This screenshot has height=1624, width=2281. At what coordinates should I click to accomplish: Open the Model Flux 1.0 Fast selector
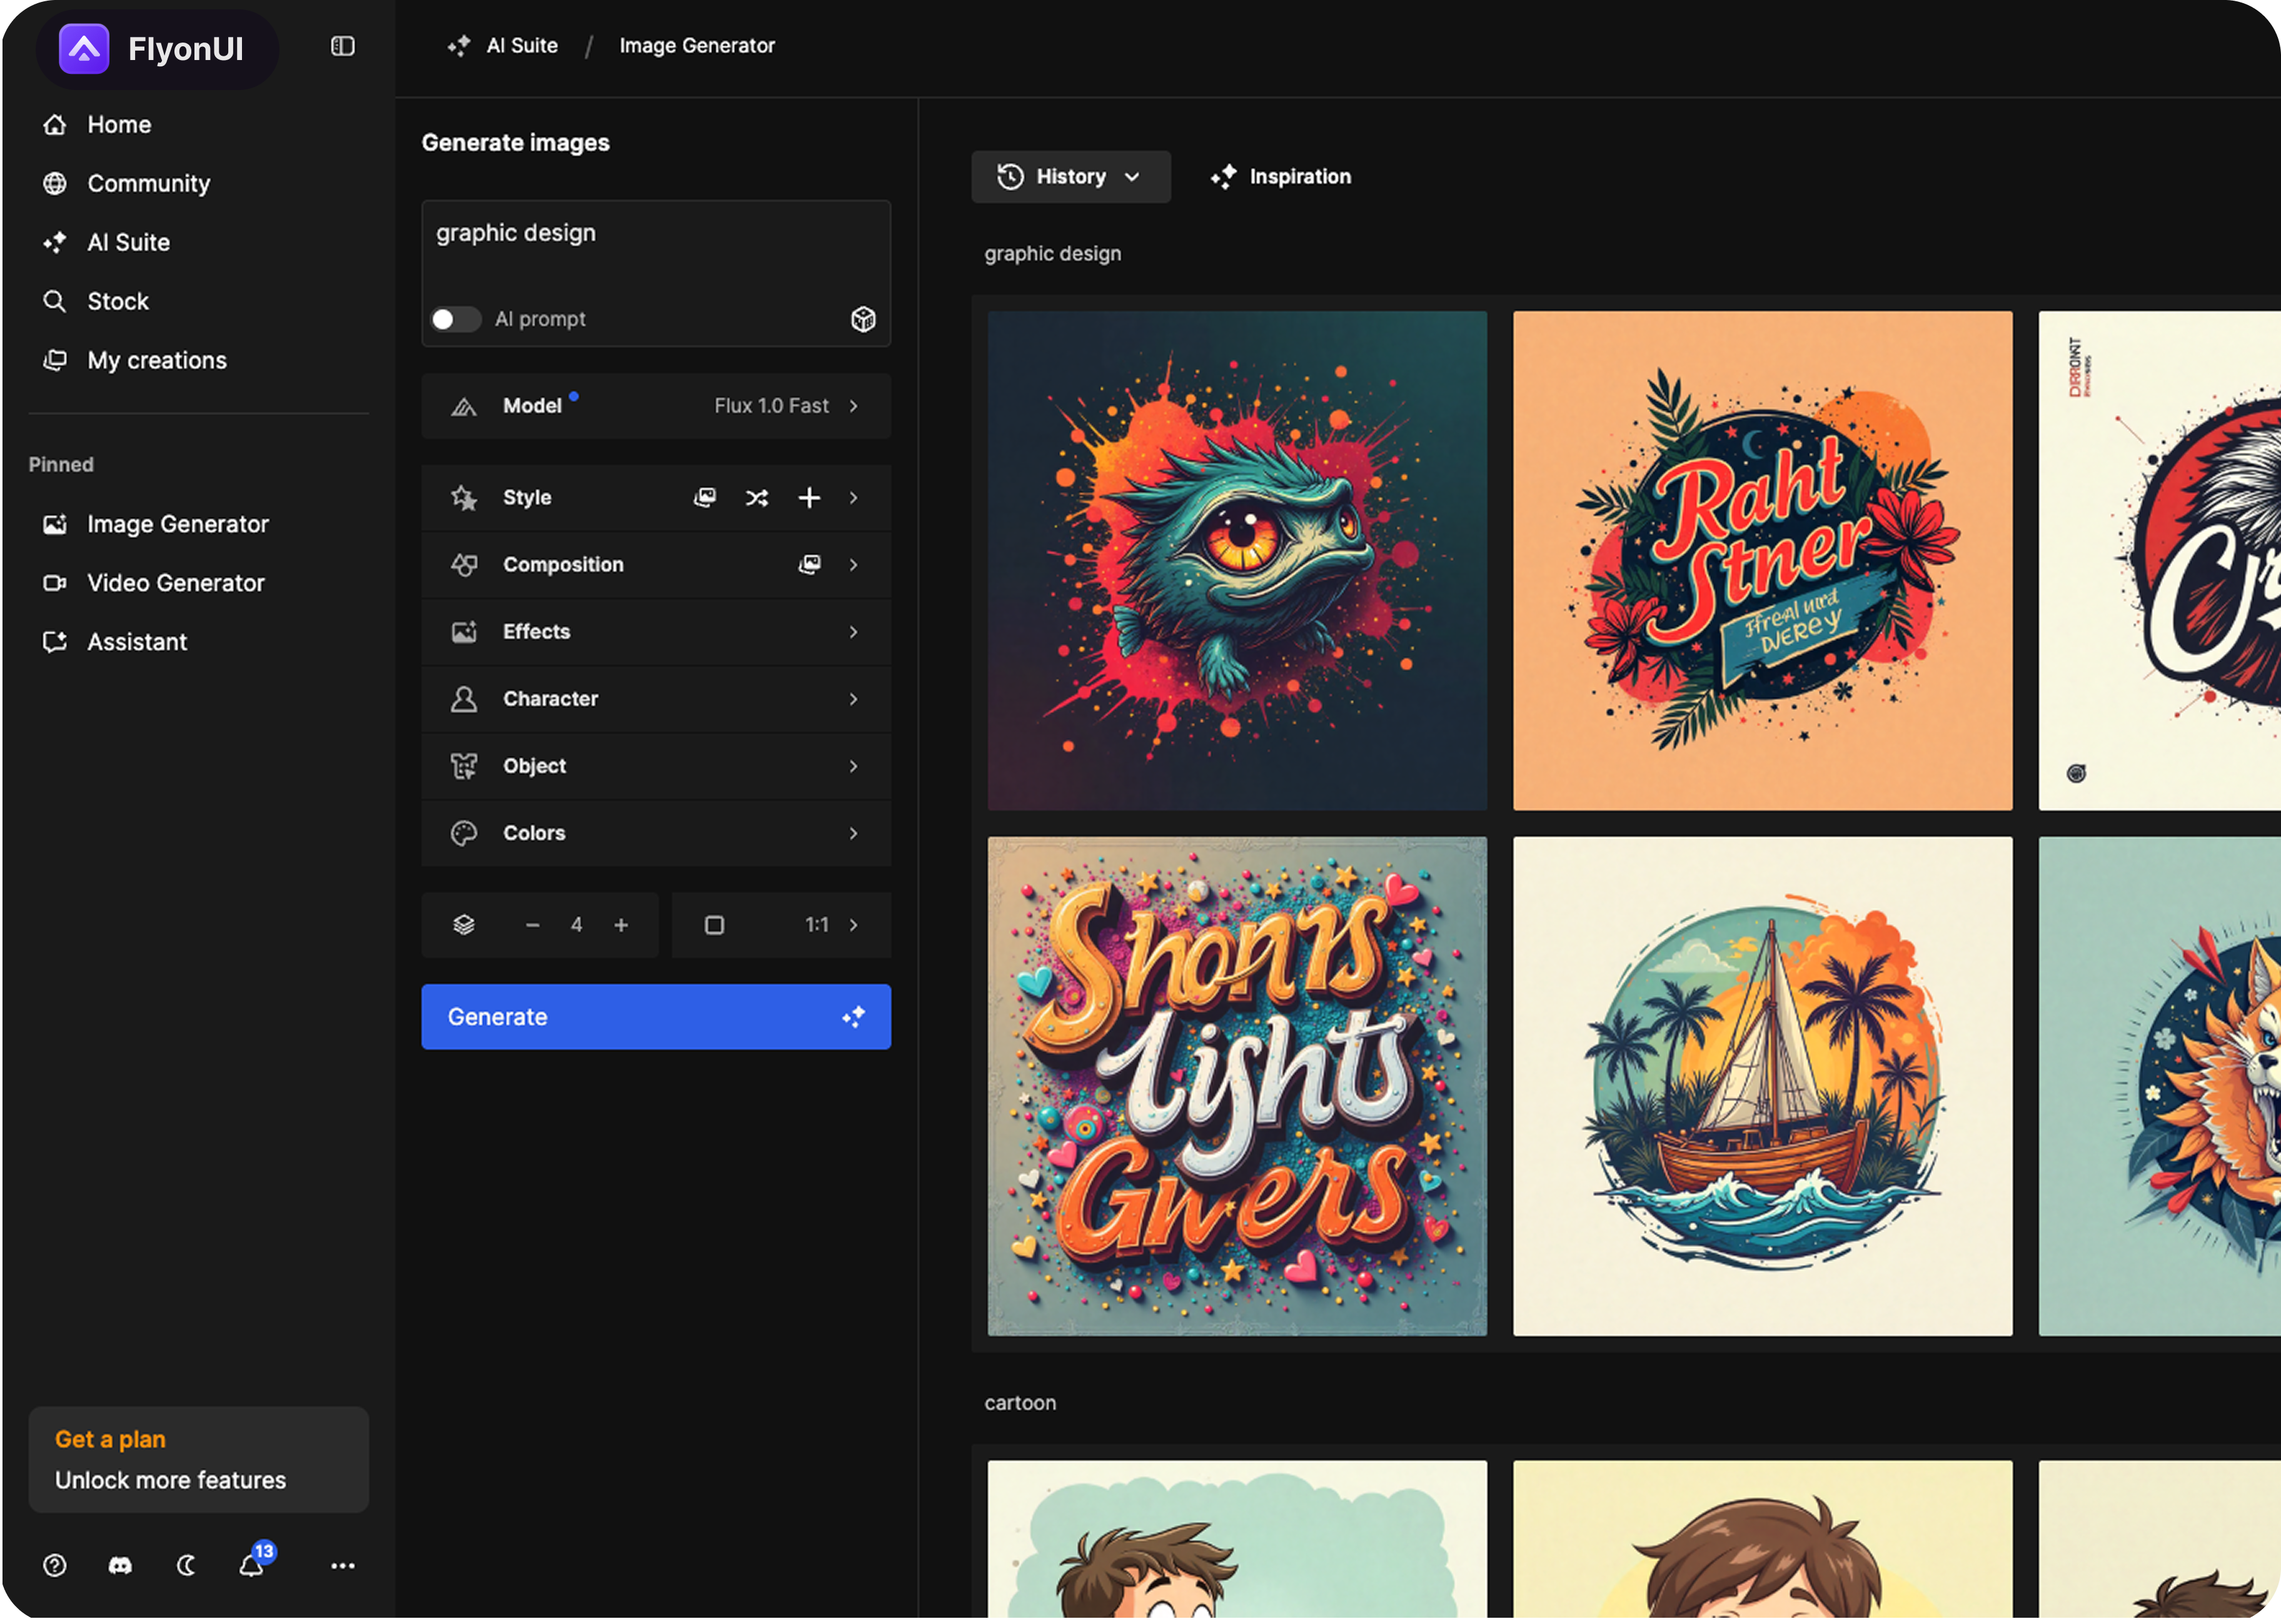(x=656, y=406)
